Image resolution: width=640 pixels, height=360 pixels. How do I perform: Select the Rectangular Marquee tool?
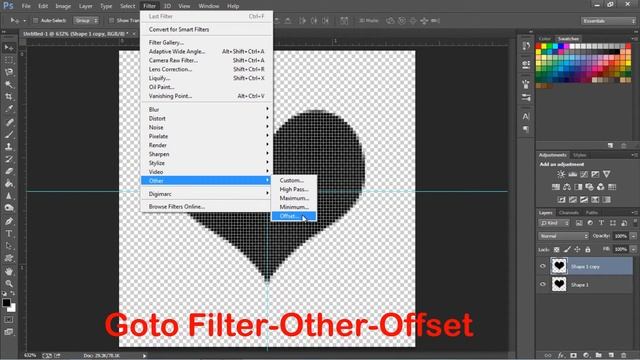(x=9, y=60)
